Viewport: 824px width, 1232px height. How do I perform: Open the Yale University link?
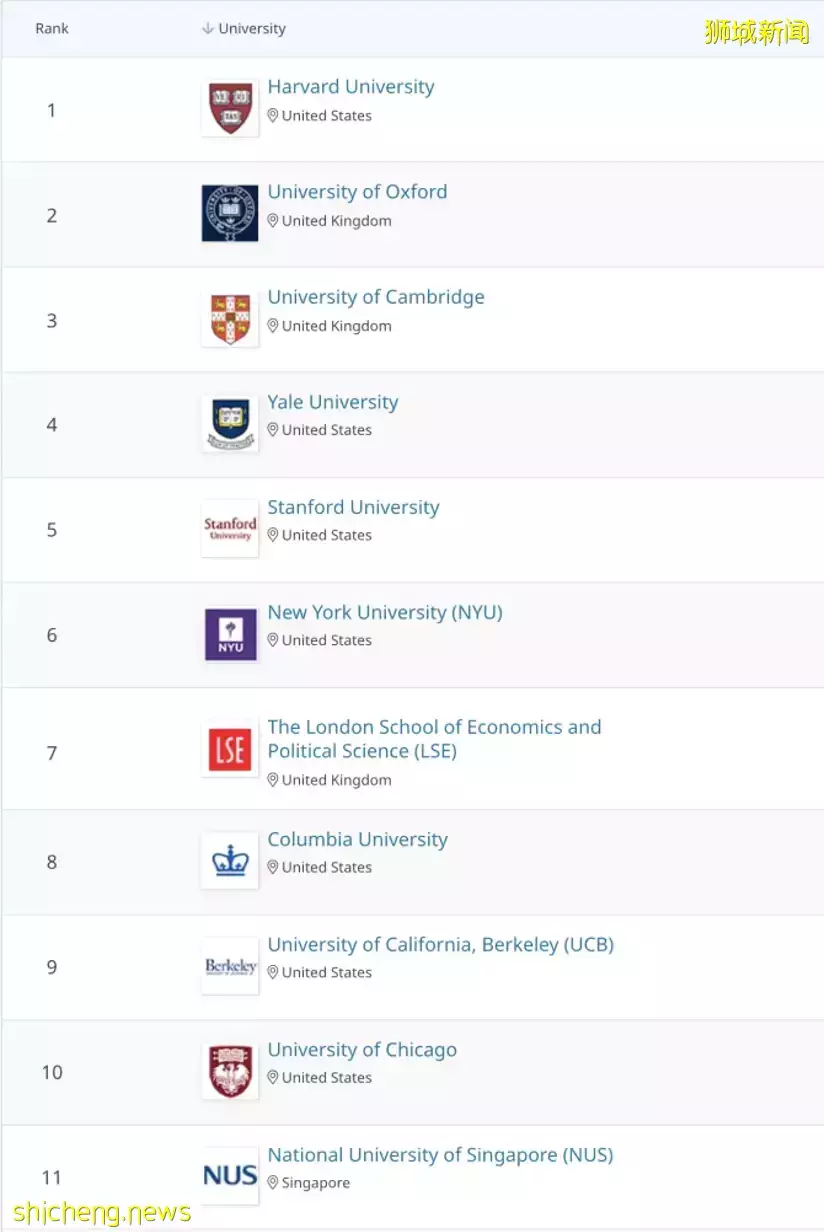pos(333,402)
